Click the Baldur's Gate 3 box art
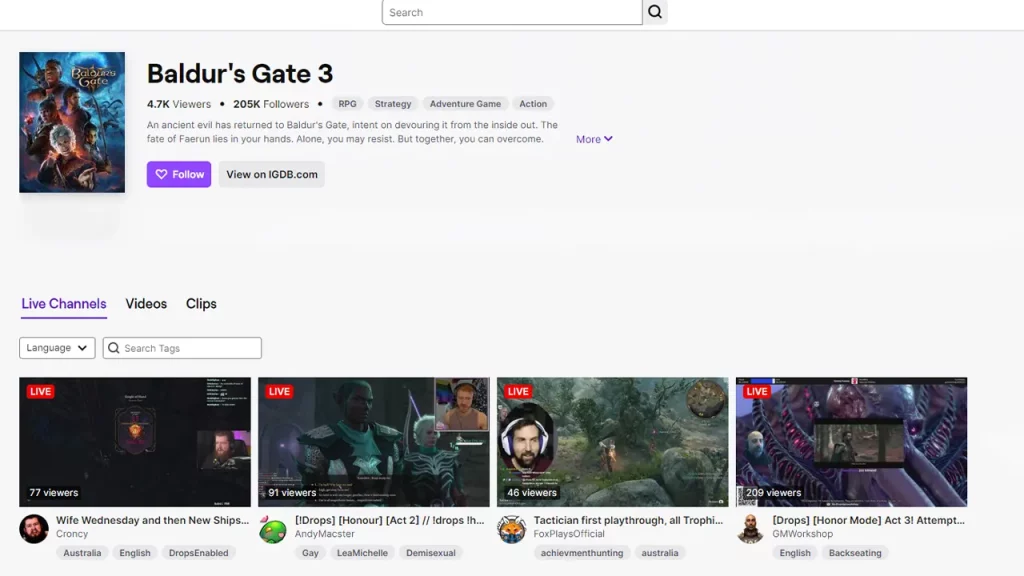Image resolution: width=1024 pixels, height=576 pixels. 72,122
